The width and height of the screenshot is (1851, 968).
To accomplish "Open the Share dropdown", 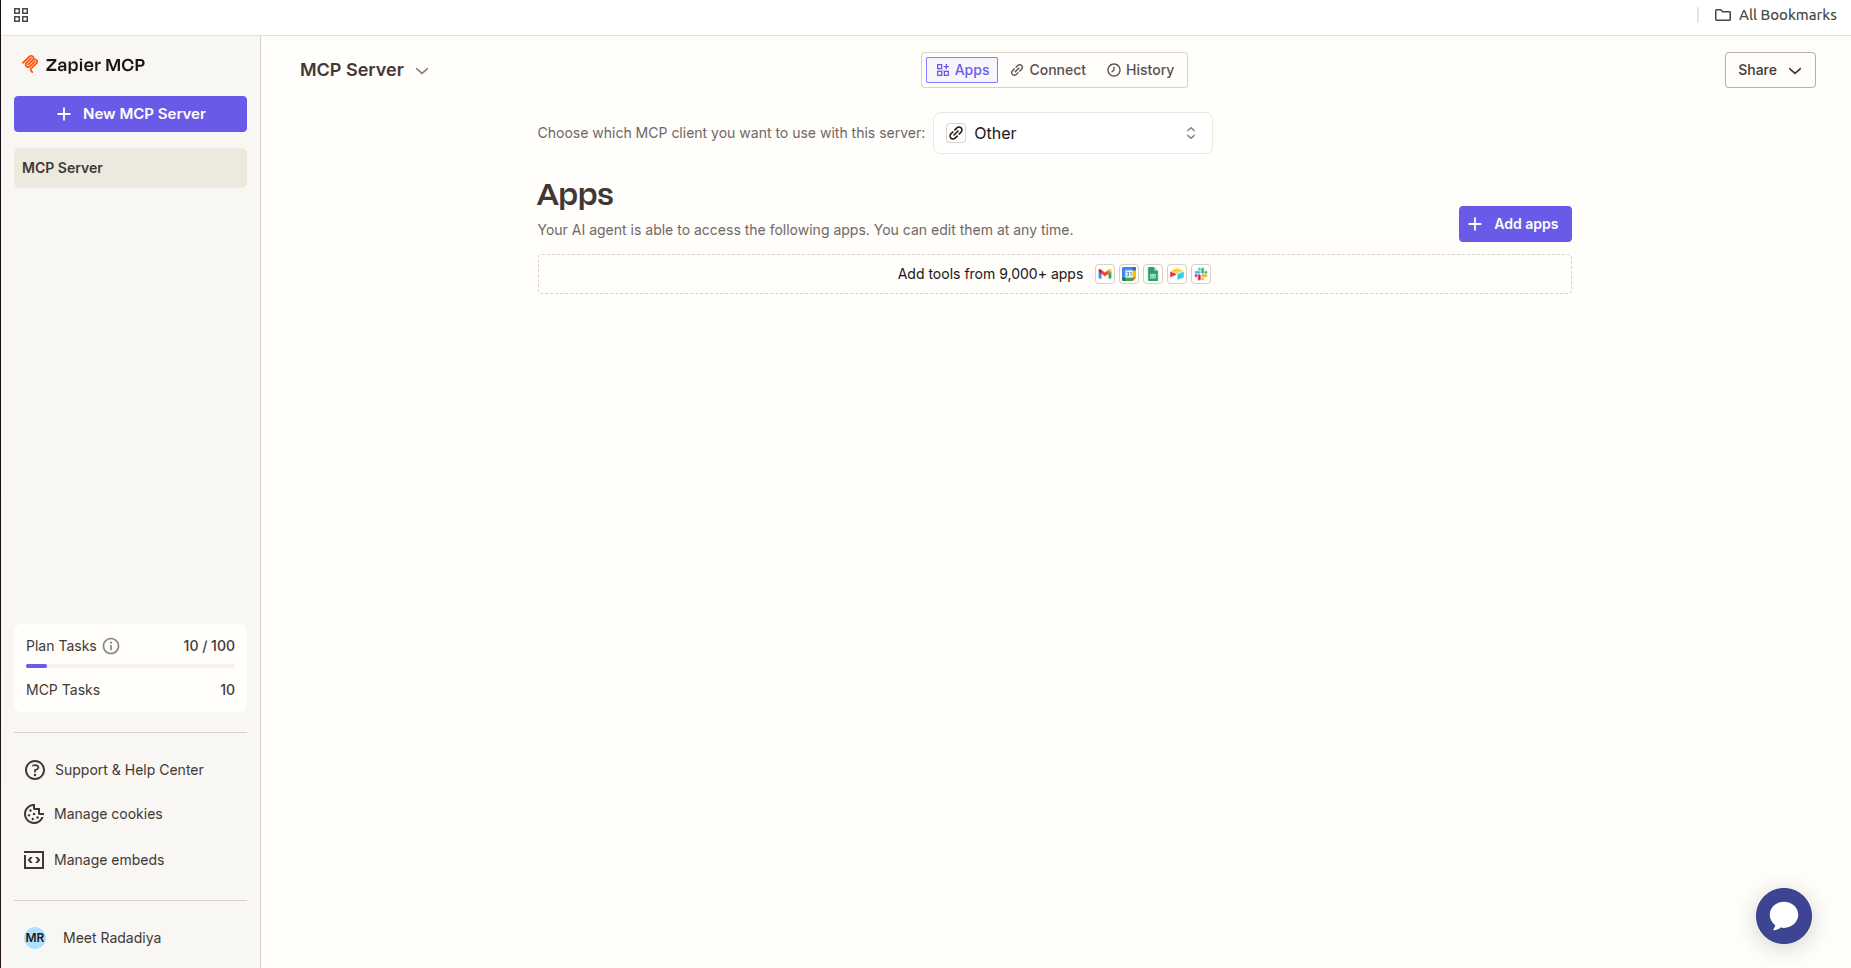I will [1770, 70].
